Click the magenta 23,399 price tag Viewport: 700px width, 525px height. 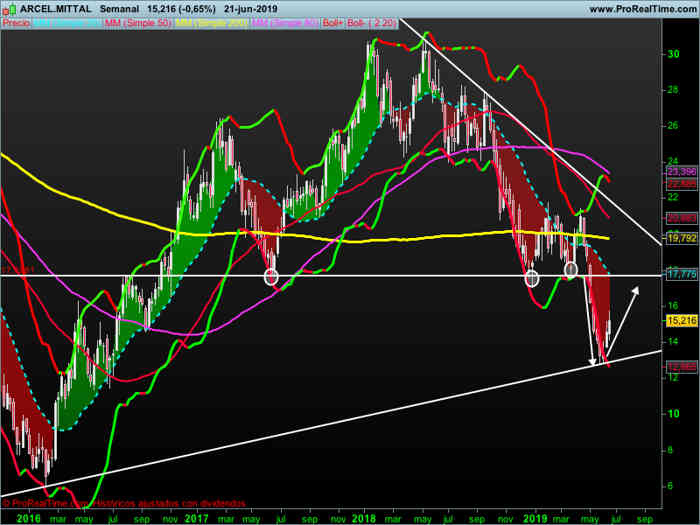pos(681,171)
